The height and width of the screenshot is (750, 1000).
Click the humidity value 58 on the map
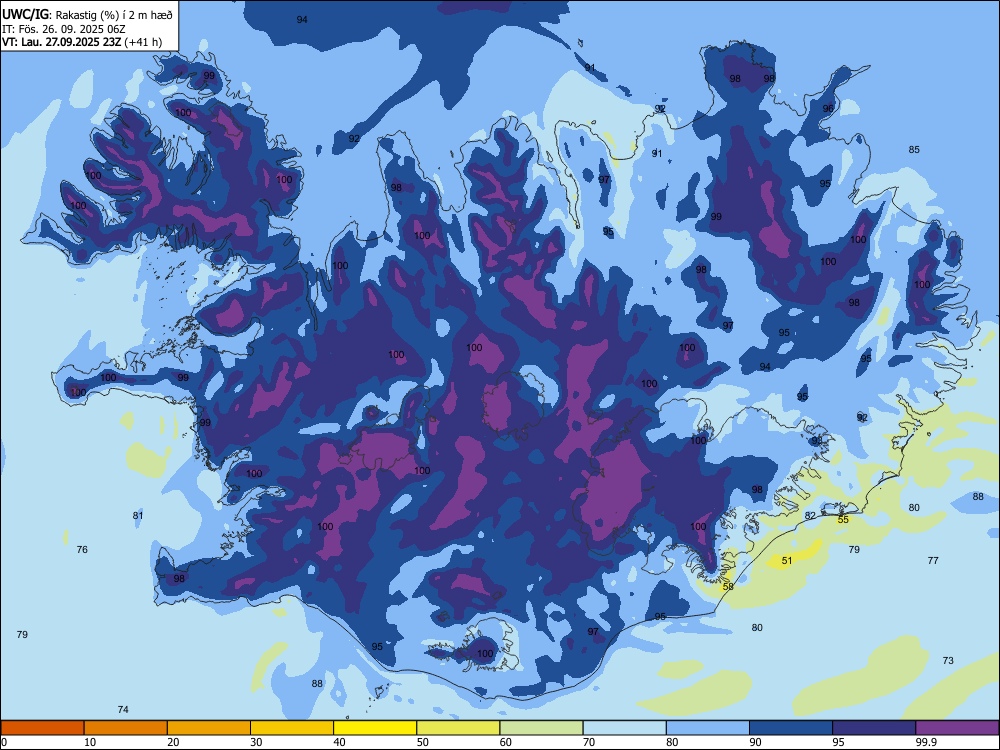(x=728, y=587)
